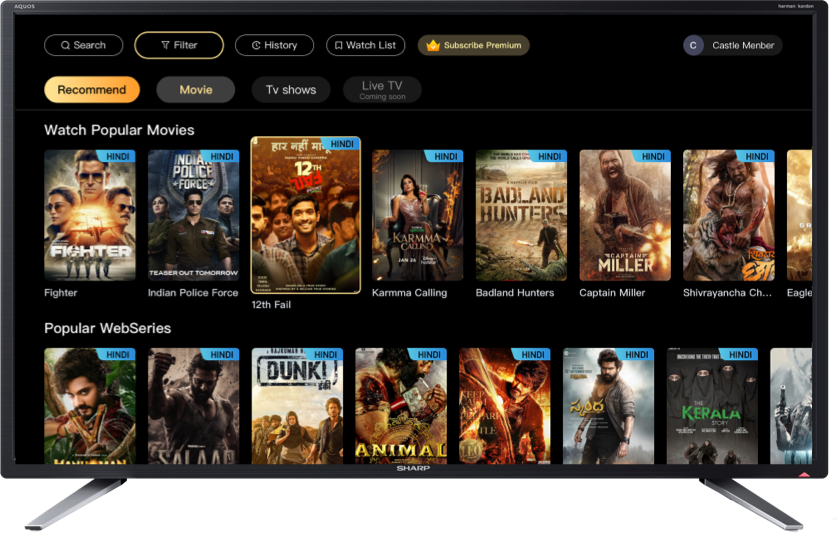Switch to the Movie tab
The width and height of the screenshot is (840, 534).
[x=196, y=89]
